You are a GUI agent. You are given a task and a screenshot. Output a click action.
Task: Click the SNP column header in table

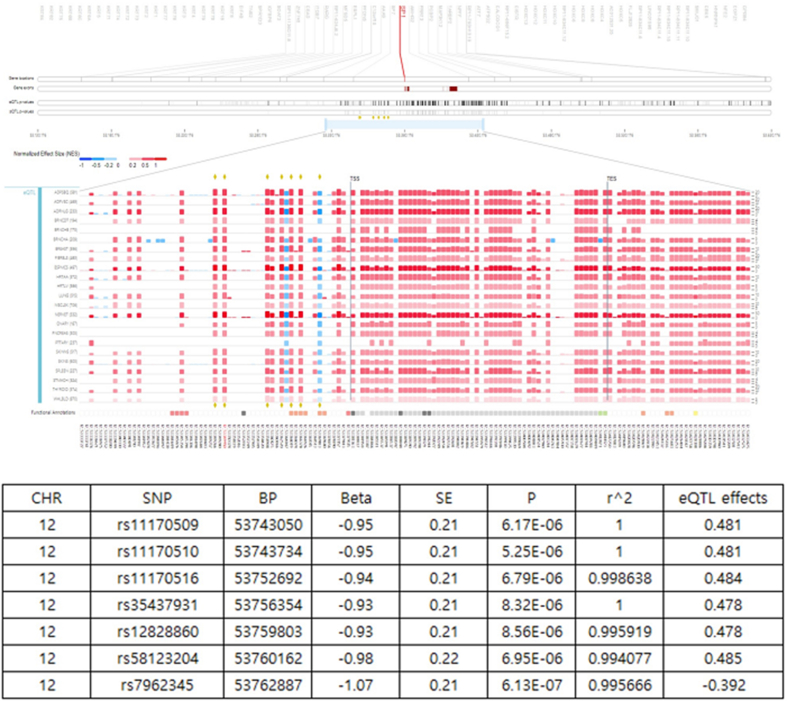coord(157,498)
